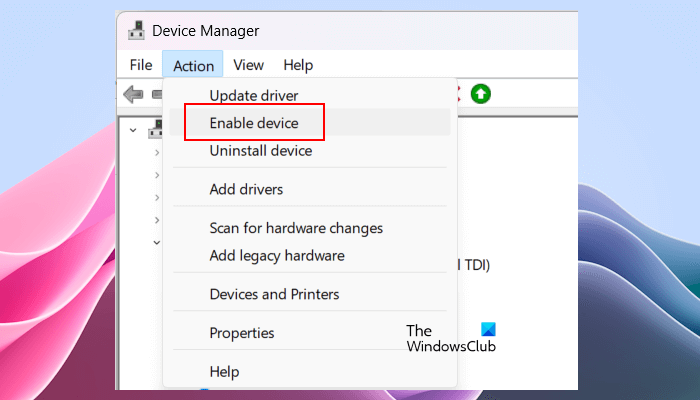Select Scan for hardware changes
Image resolution: width=700 pixels, height=400 pixels.
pos(296,228)
